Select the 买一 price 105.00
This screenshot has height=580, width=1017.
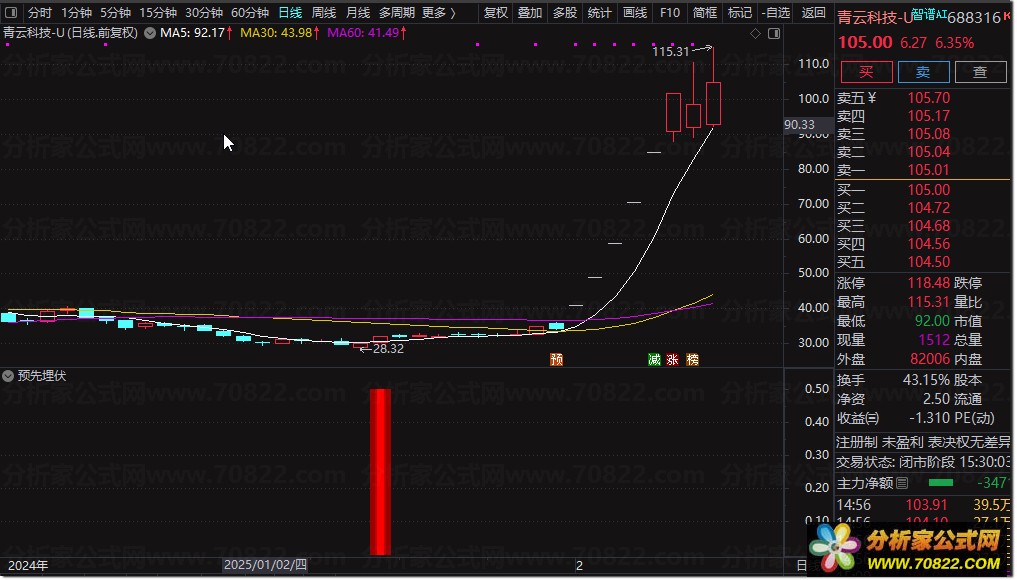click(929, 190)
